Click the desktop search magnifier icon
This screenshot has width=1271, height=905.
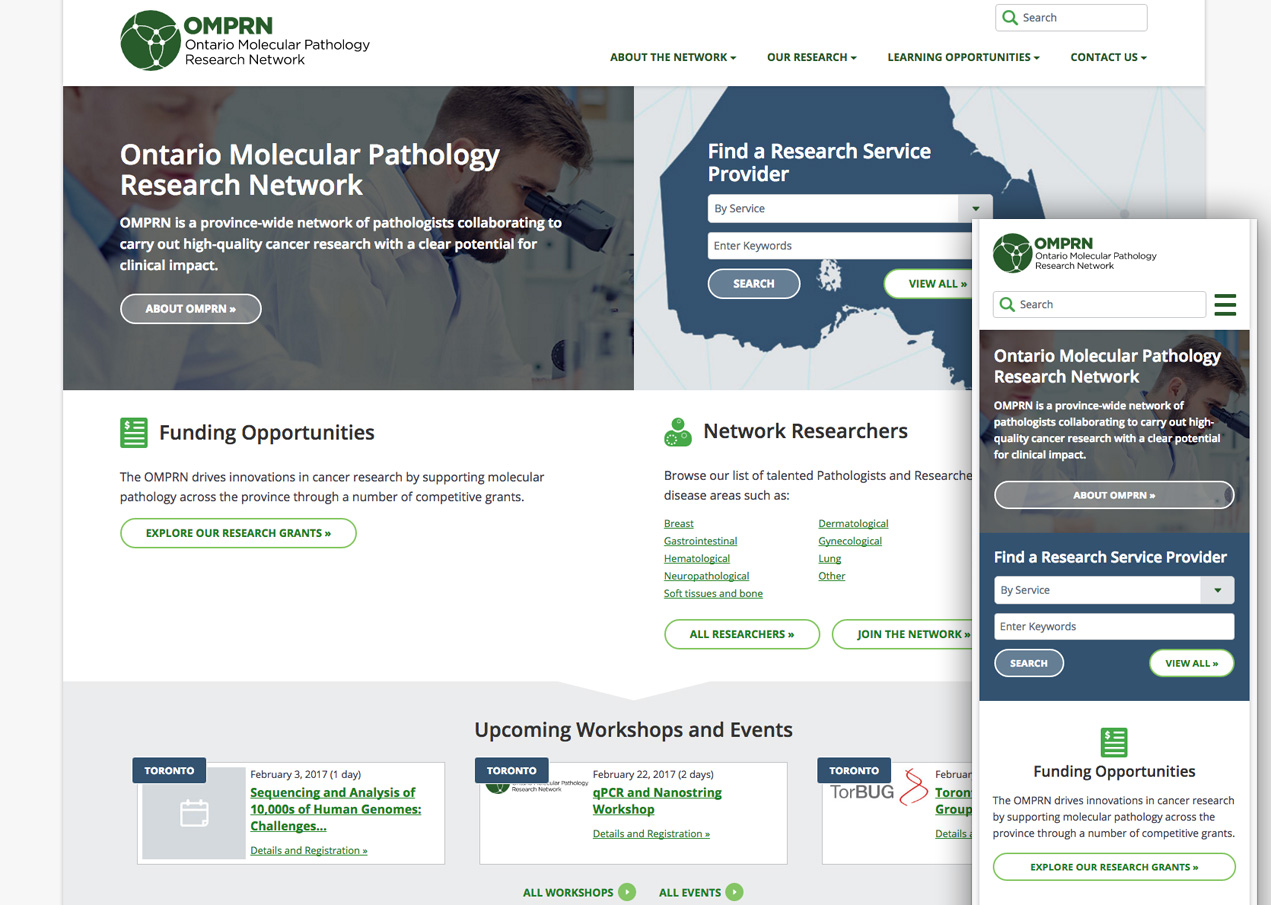tap(1010, 18)
